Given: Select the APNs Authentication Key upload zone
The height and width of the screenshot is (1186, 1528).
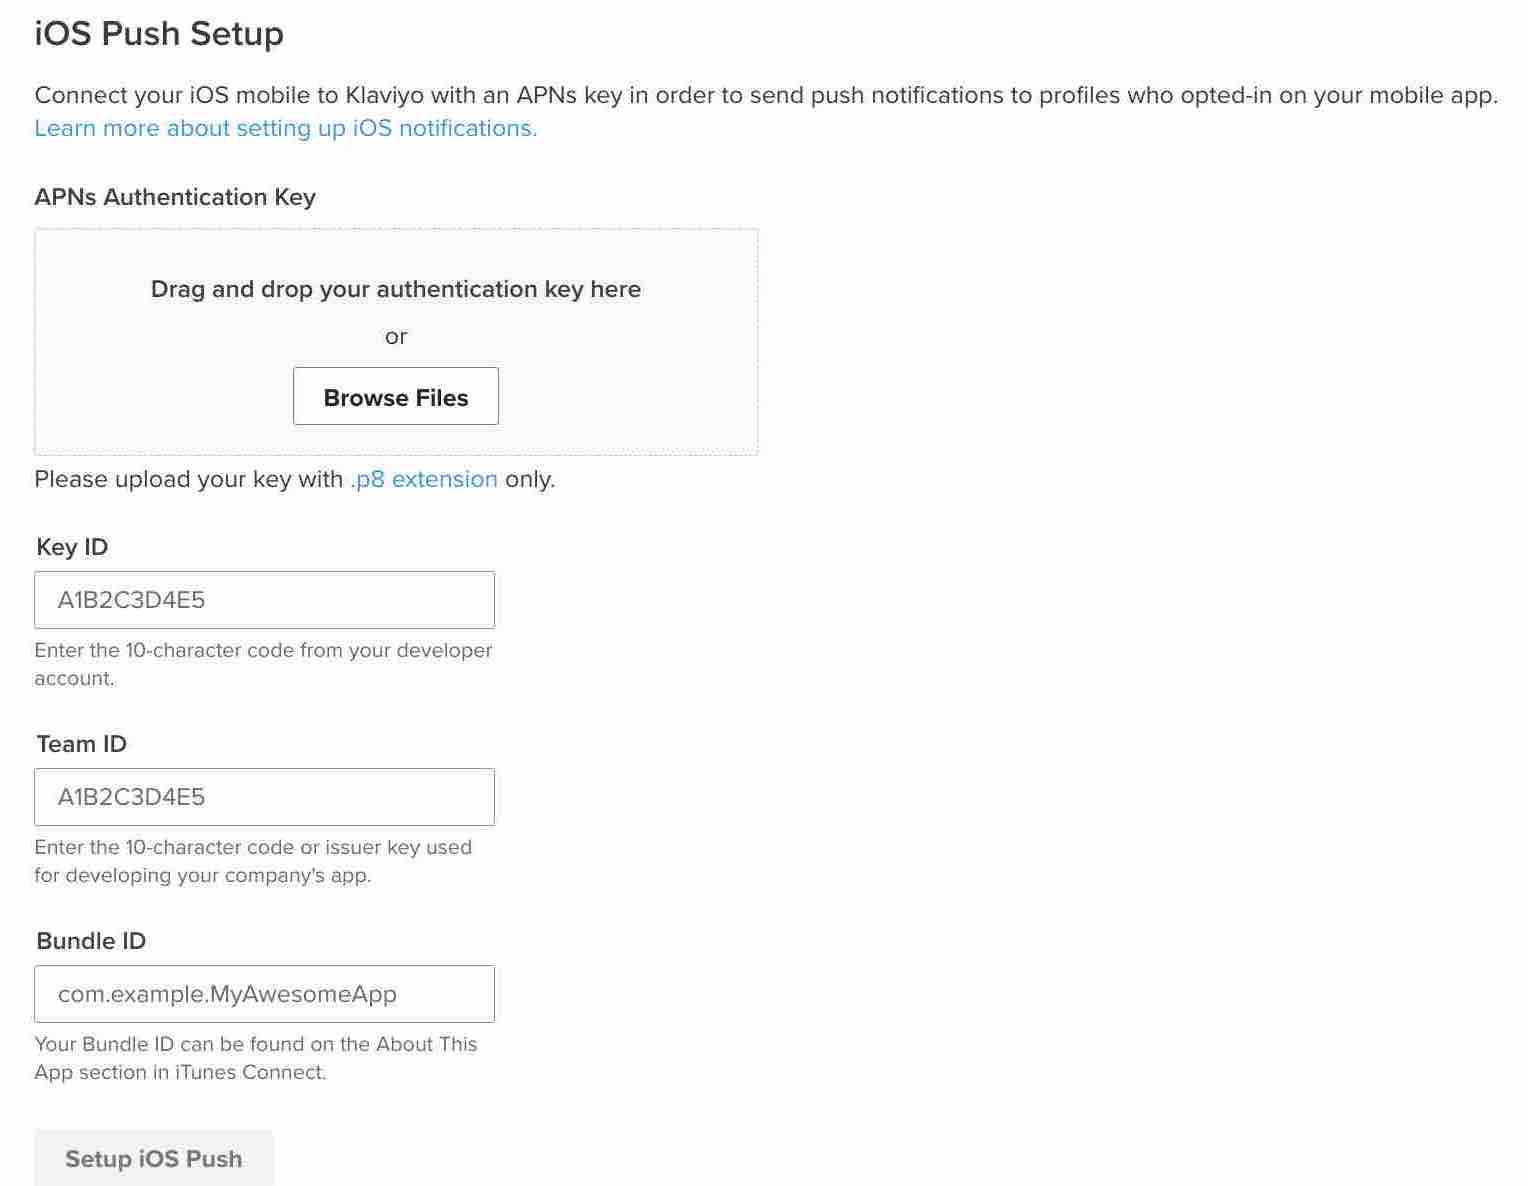Looking at the screenshot, I should pos(396,340).
